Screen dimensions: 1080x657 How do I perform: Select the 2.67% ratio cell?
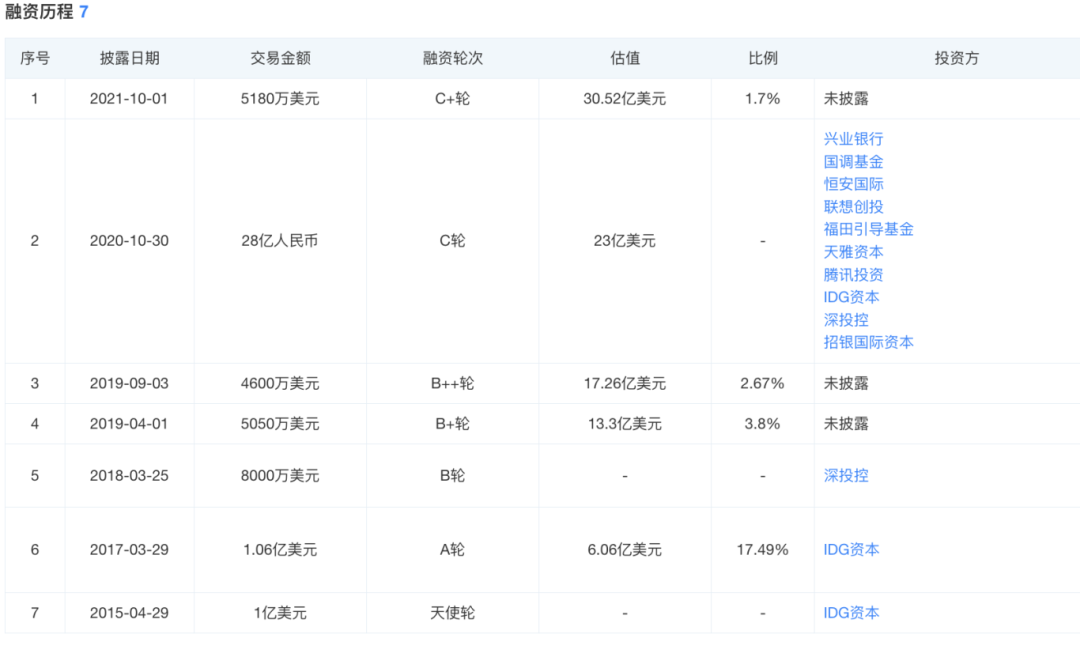click(762, 383)
